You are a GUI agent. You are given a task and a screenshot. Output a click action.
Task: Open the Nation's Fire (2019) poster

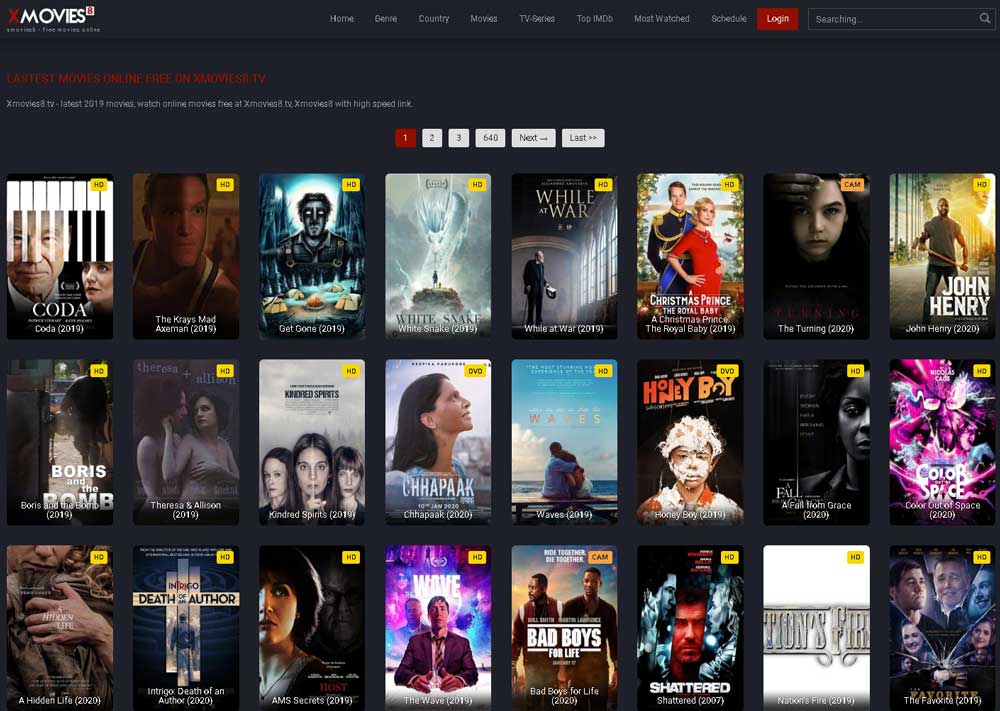tap(816, 627)
